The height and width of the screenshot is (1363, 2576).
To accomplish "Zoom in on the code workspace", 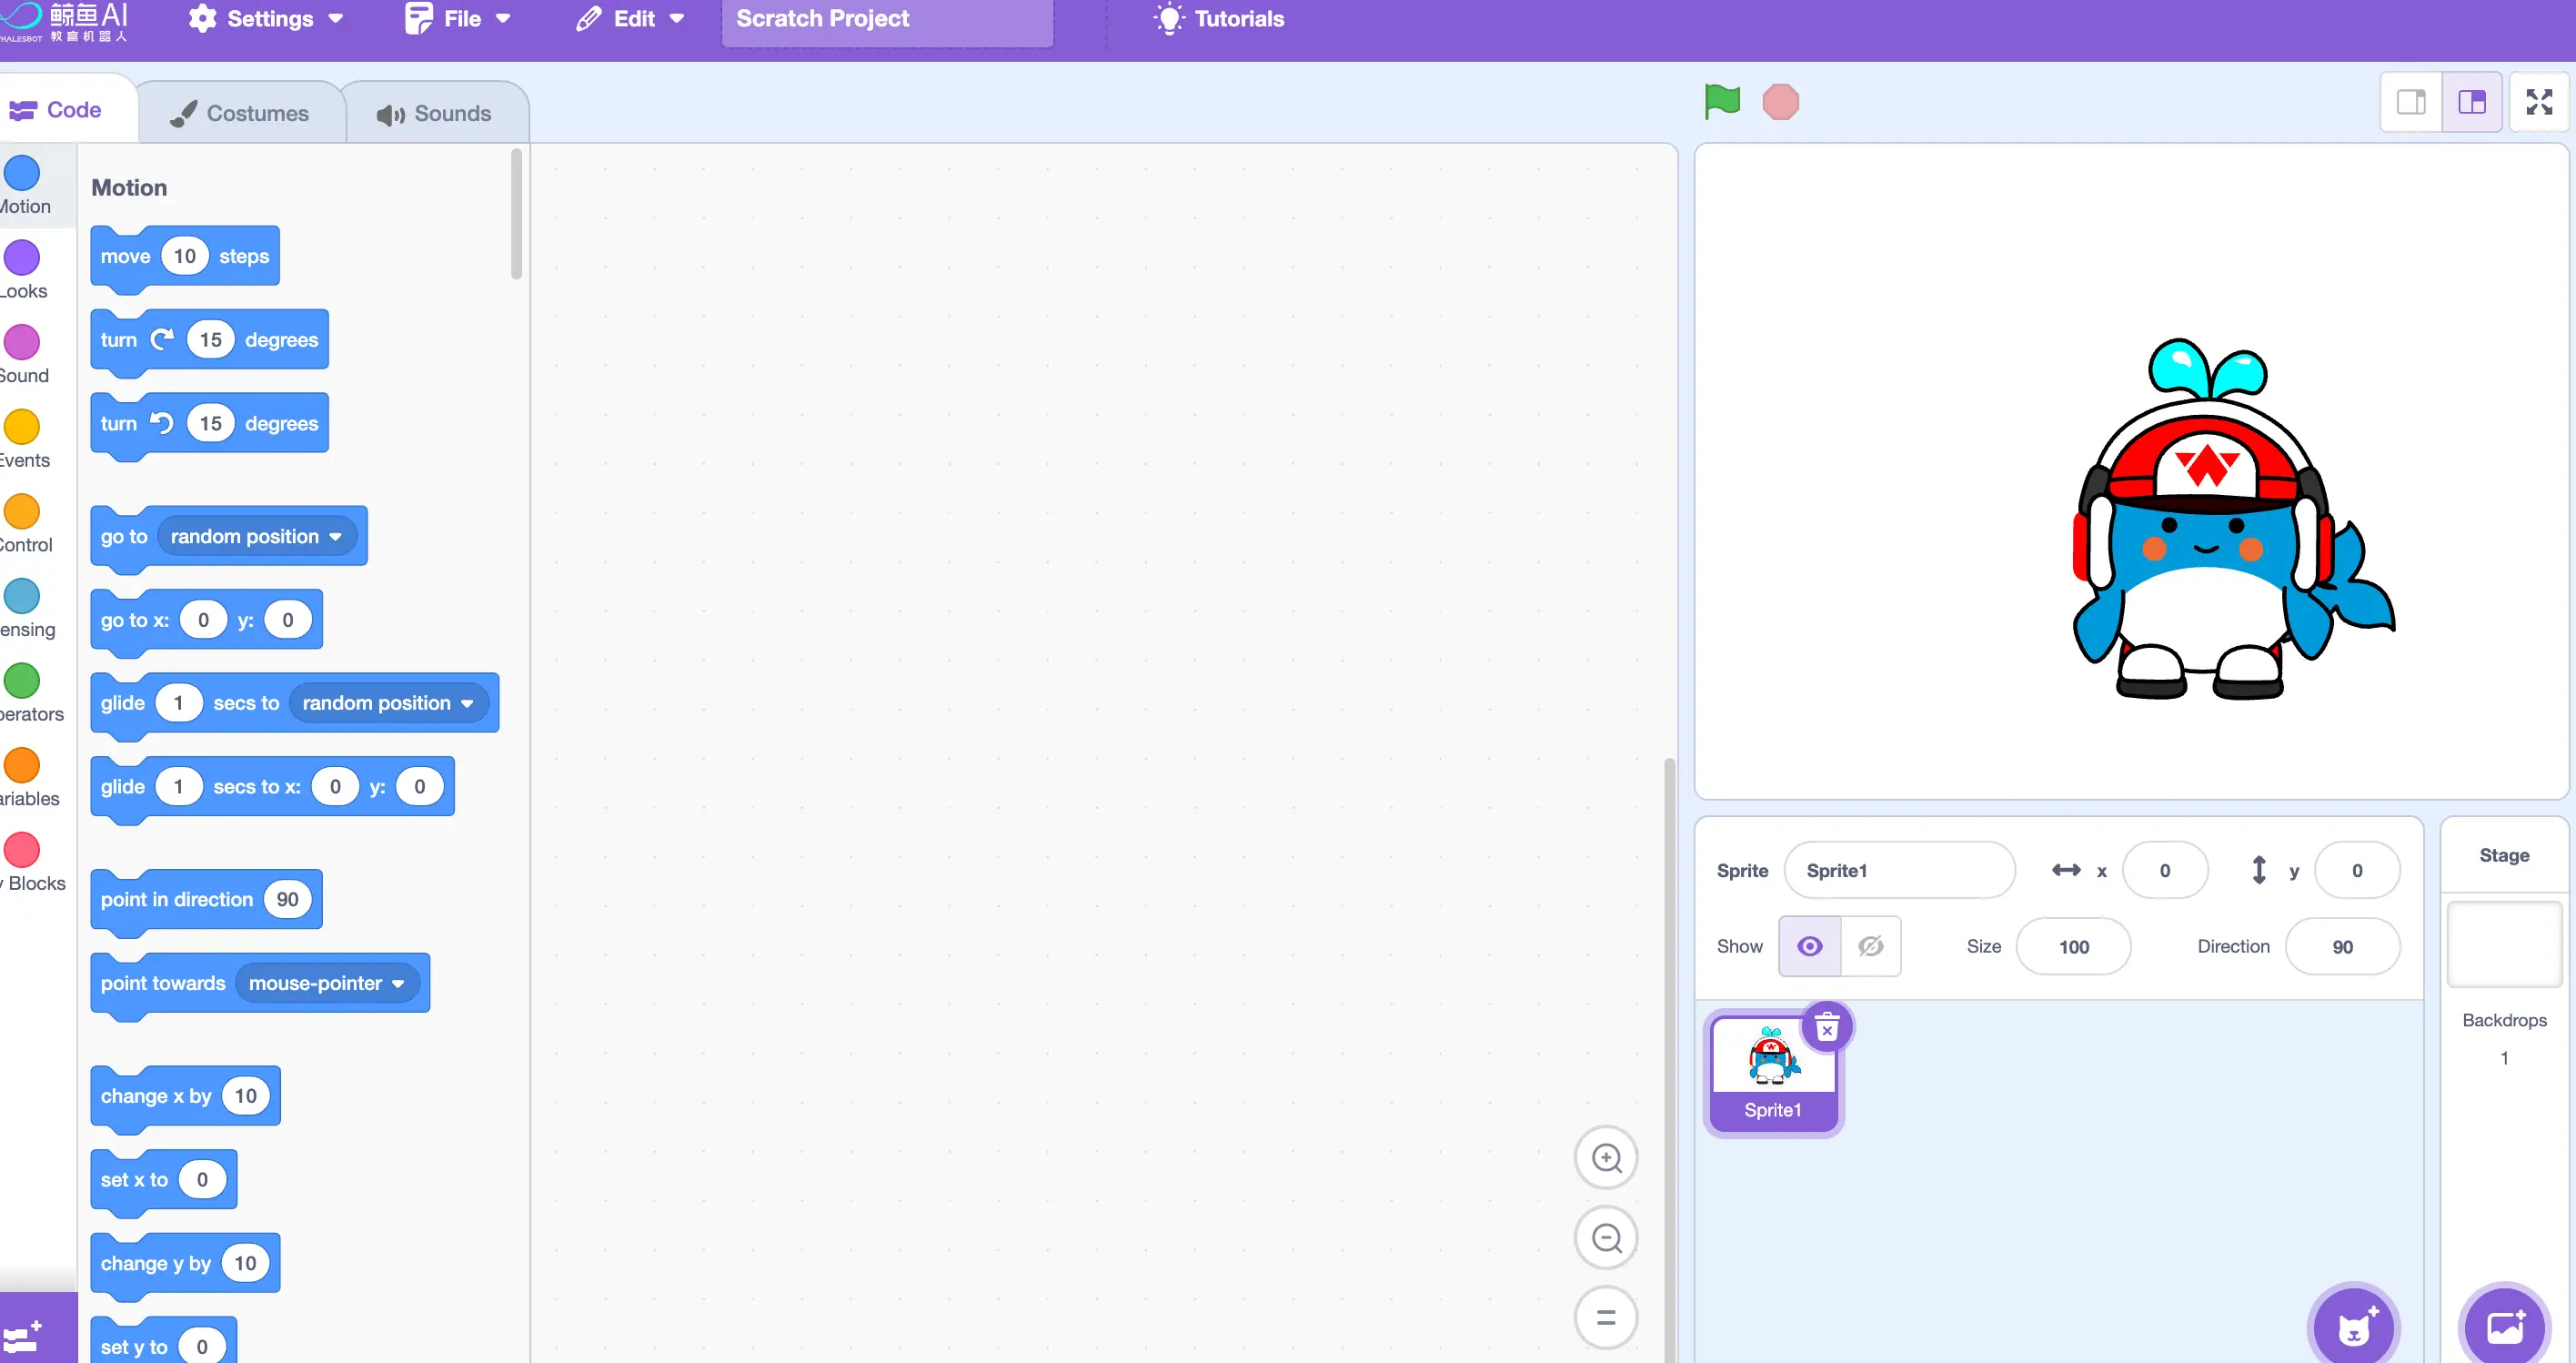I will (1606, 1158).
